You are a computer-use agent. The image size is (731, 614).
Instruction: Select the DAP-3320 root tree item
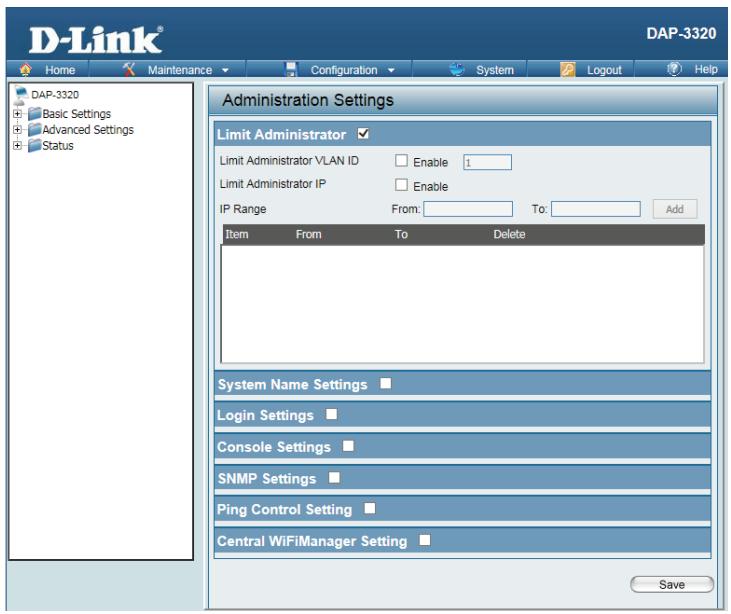pyautogui.click(x=55, y=95)
